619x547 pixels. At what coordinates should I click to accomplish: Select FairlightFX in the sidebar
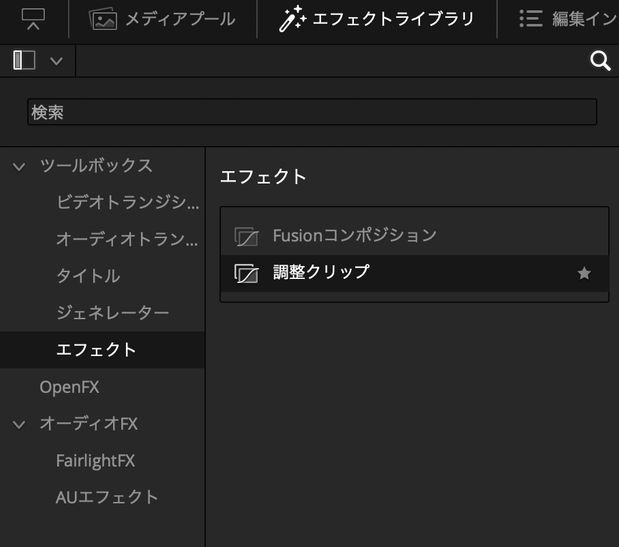pyautogui.click(x=95, y=461)
